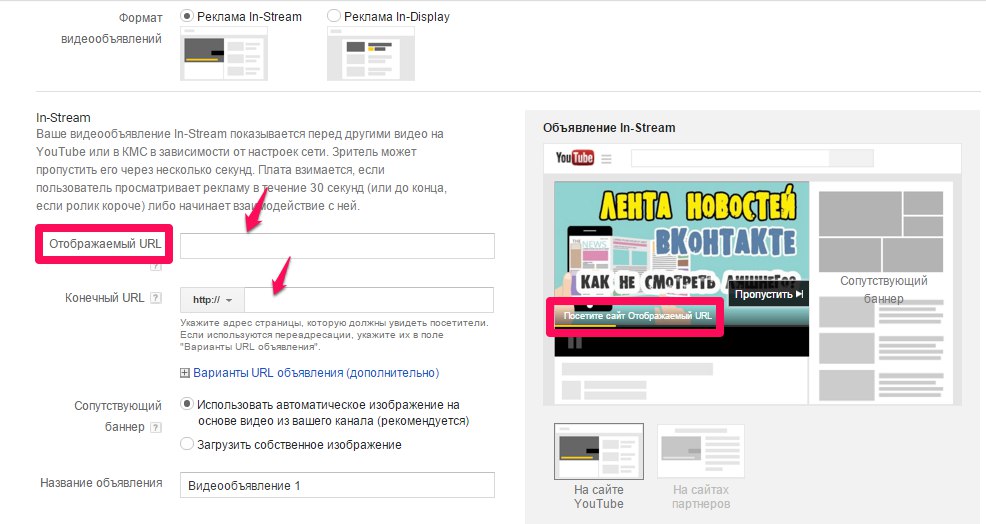Click the Конечный URL label text

pos(104,298)
